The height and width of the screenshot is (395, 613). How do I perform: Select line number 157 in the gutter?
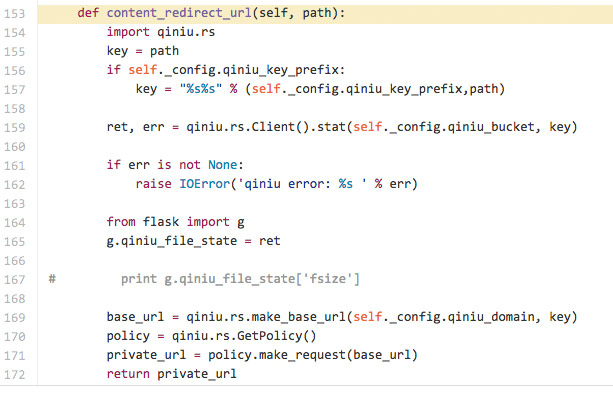[14, 90]
